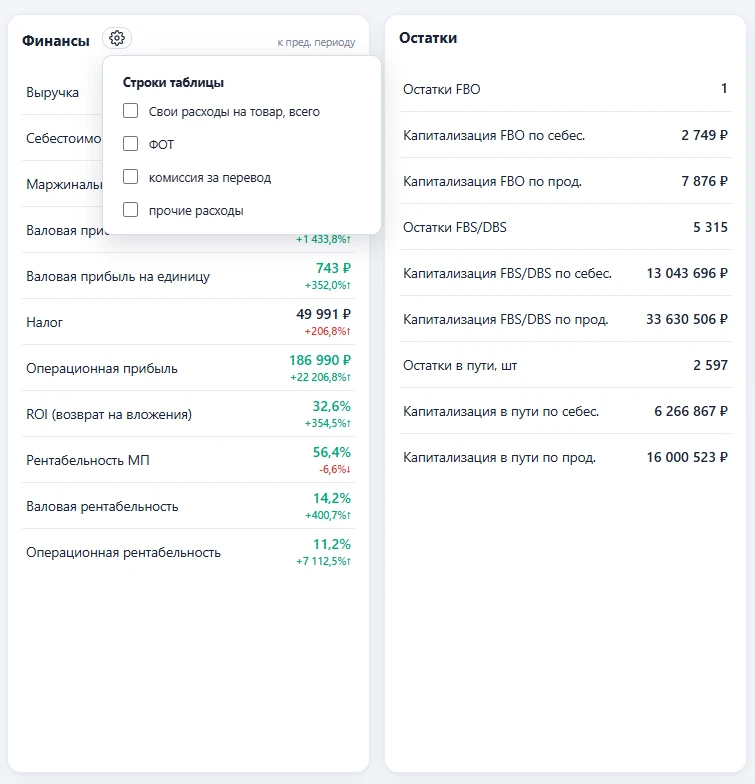Screen dimensions: 755x784
Task: Click the +1 433,8% change indicator
Action: tap(324, 240)
